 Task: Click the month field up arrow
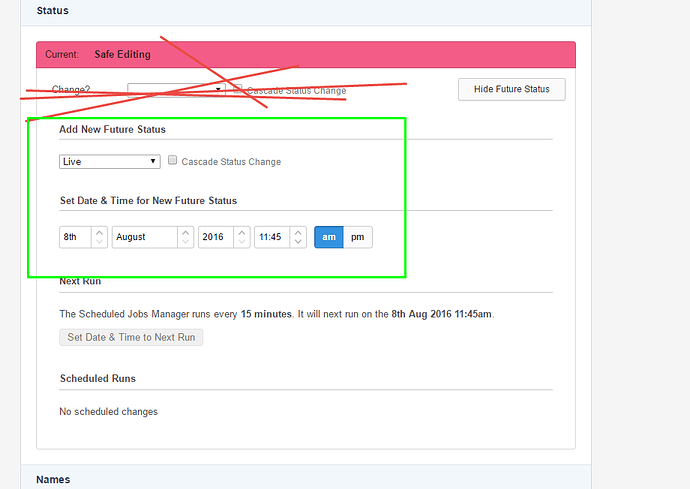pyautogui.click(x=185, y=231)
